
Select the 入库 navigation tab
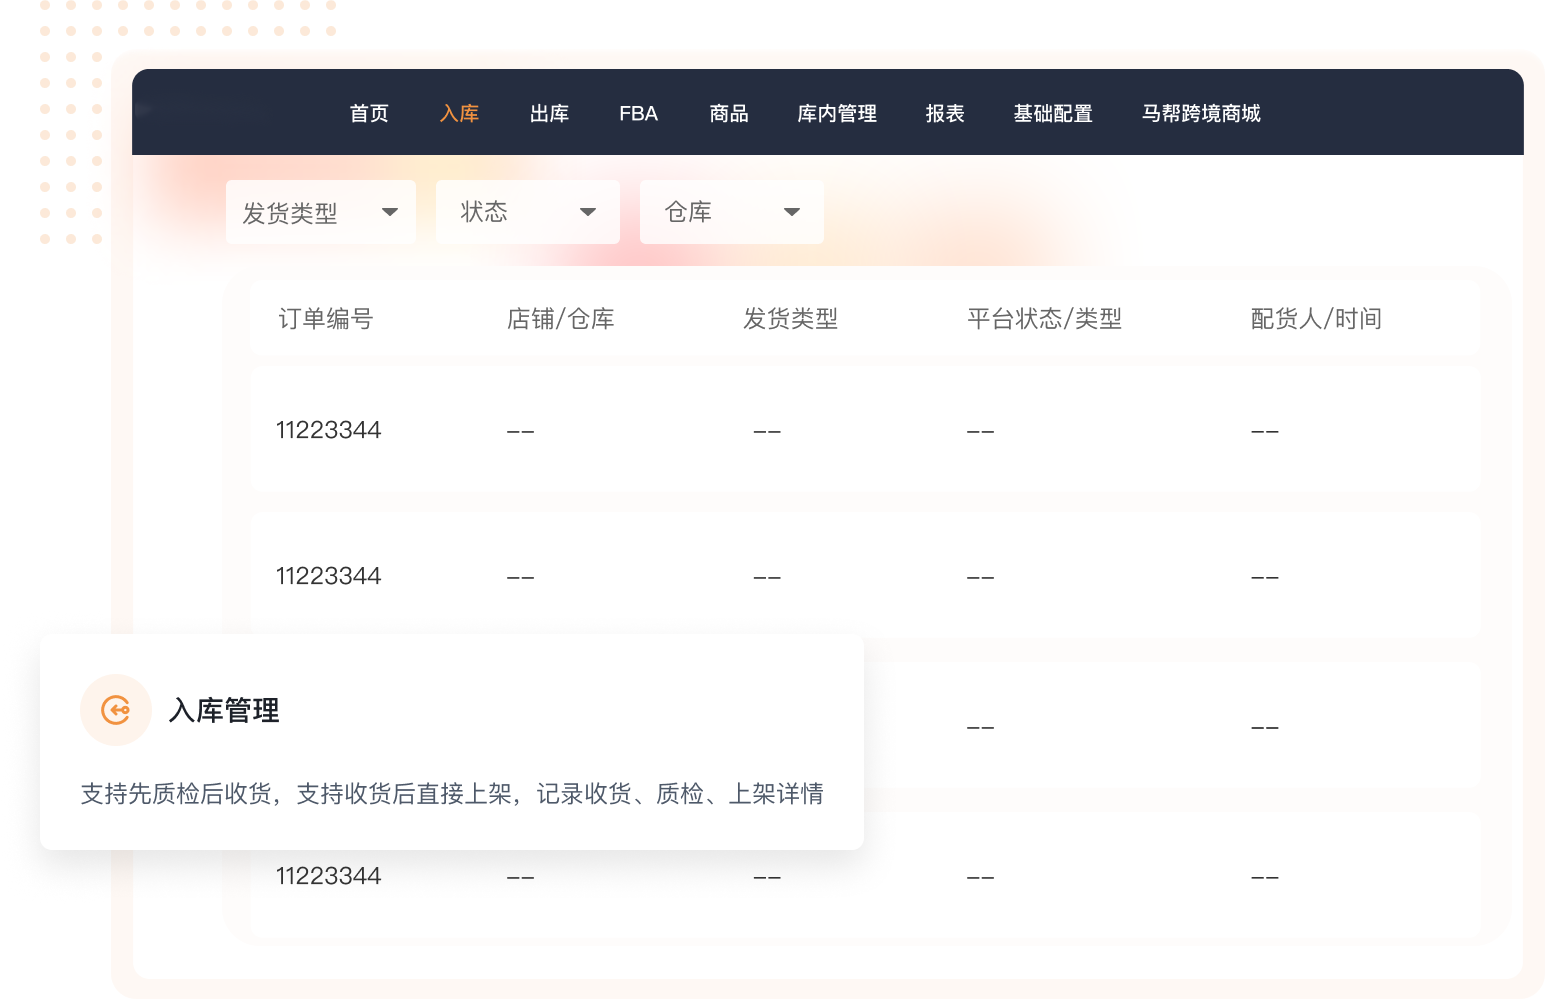click(x=459, y=114)
